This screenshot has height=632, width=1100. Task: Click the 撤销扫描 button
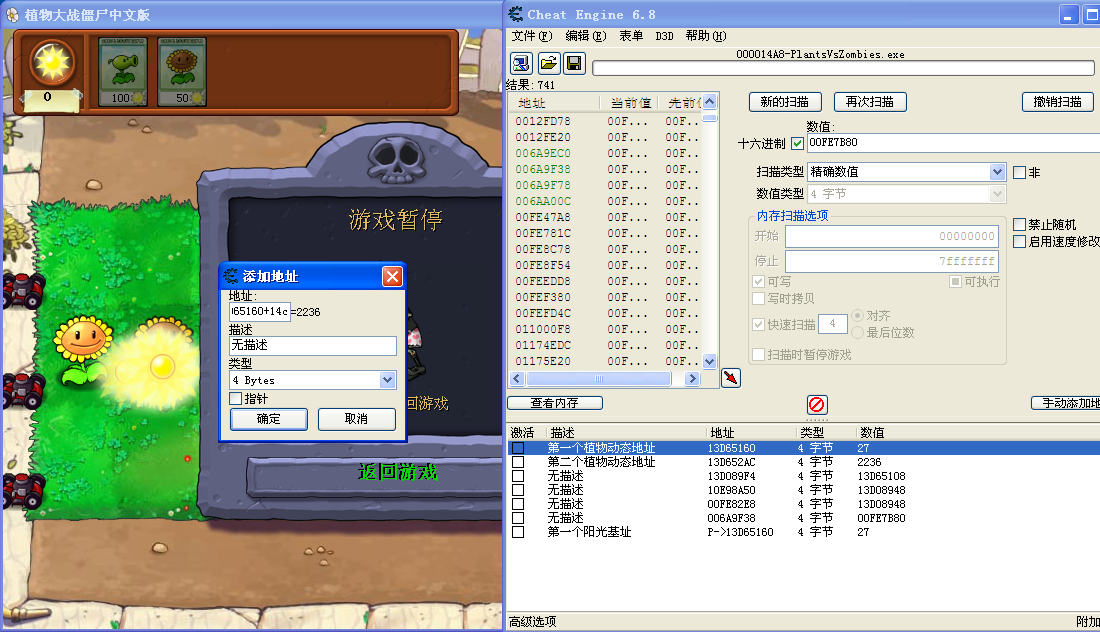[1057, 102]
